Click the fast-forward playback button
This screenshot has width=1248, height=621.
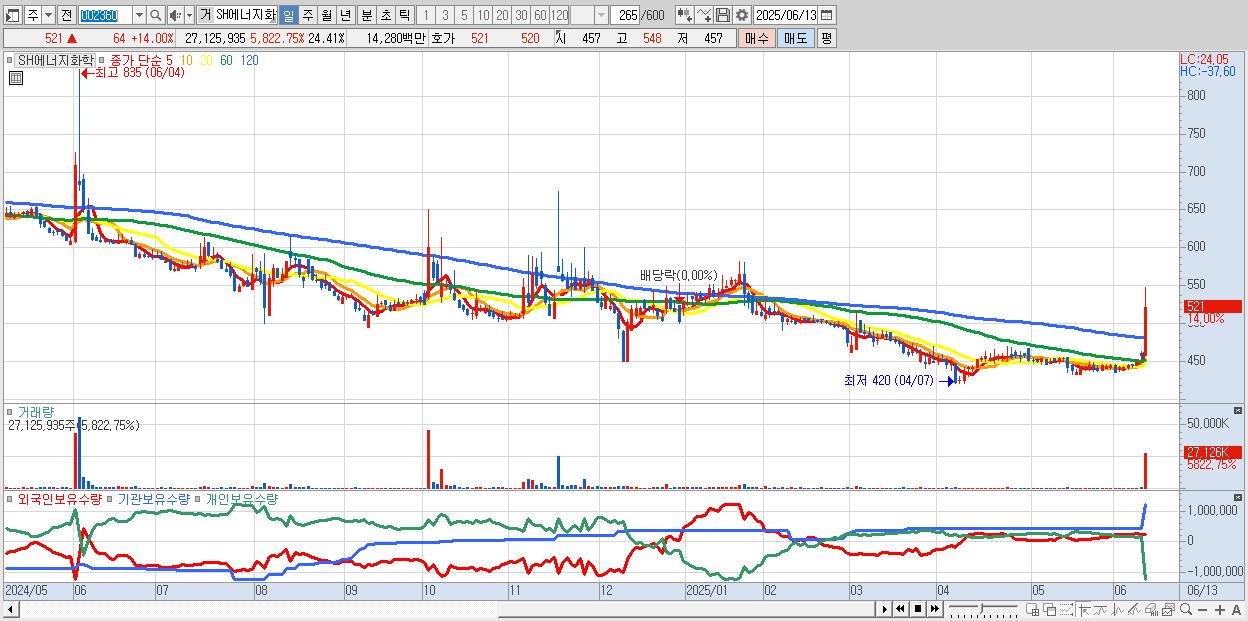pos(934,609)
